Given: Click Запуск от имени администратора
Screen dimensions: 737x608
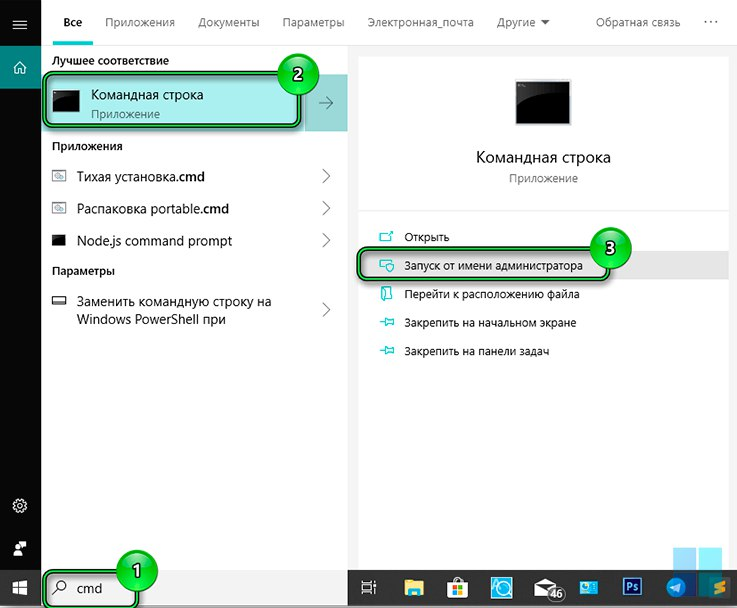Looking at the screenshot, I should 492,266.
